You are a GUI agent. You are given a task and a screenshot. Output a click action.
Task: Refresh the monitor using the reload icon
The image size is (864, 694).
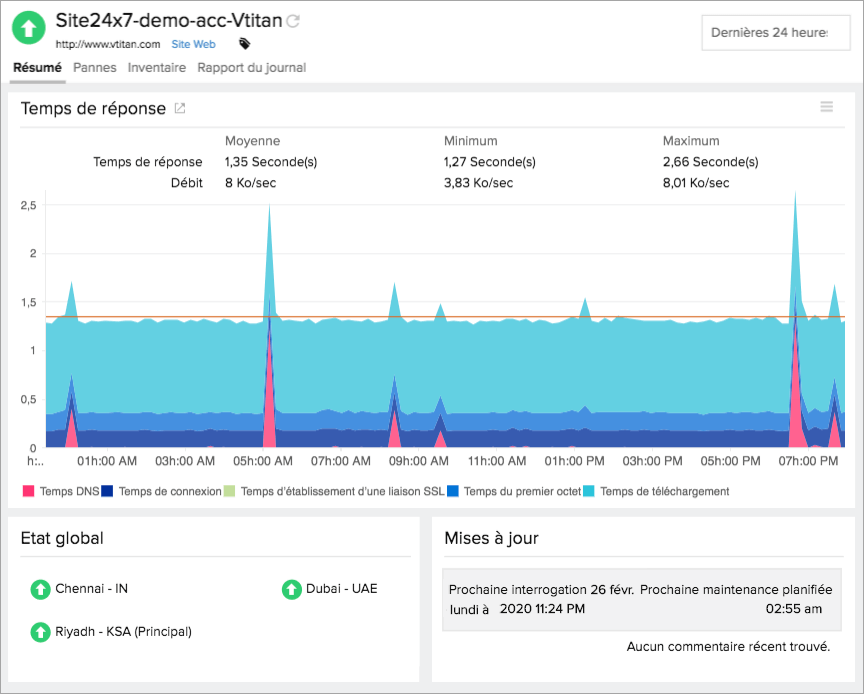(293, 21)
